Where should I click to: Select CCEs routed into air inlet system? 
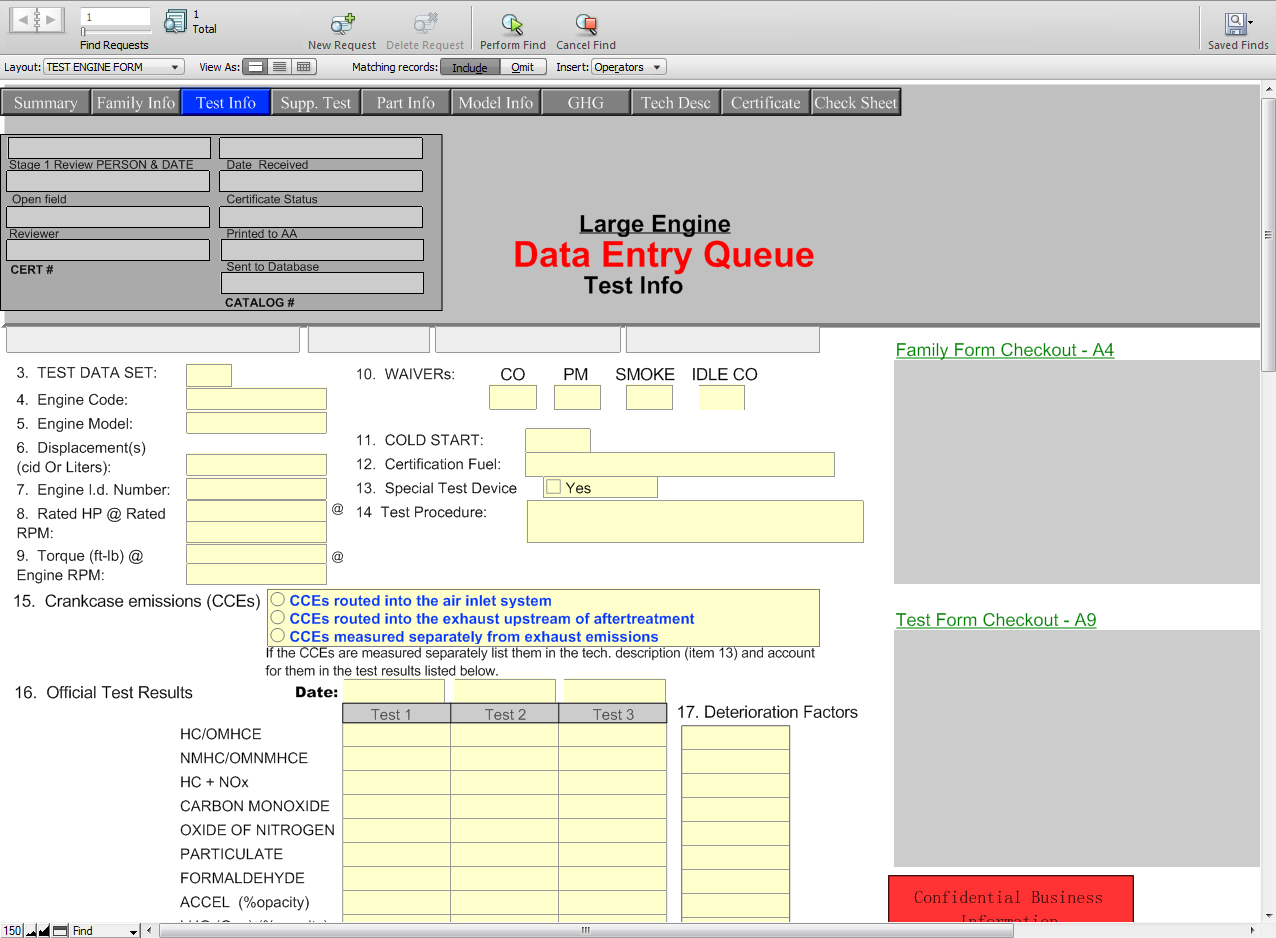point(278,600)
